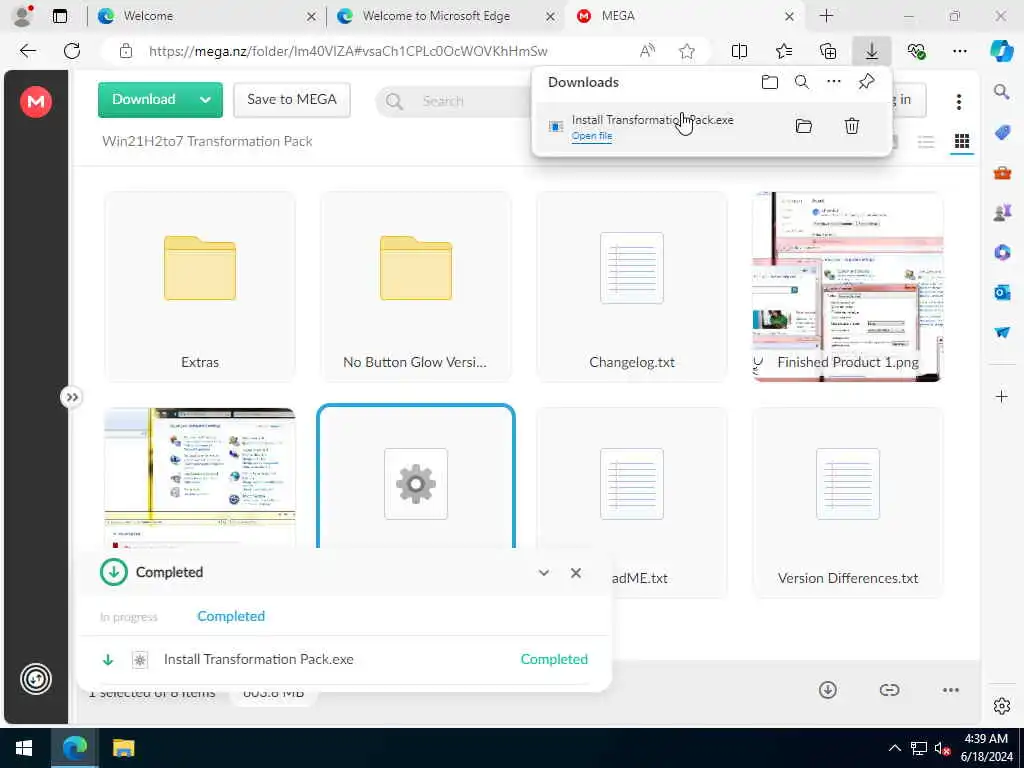
Task: Search downloads using magnifier icon
Action: 802,82
